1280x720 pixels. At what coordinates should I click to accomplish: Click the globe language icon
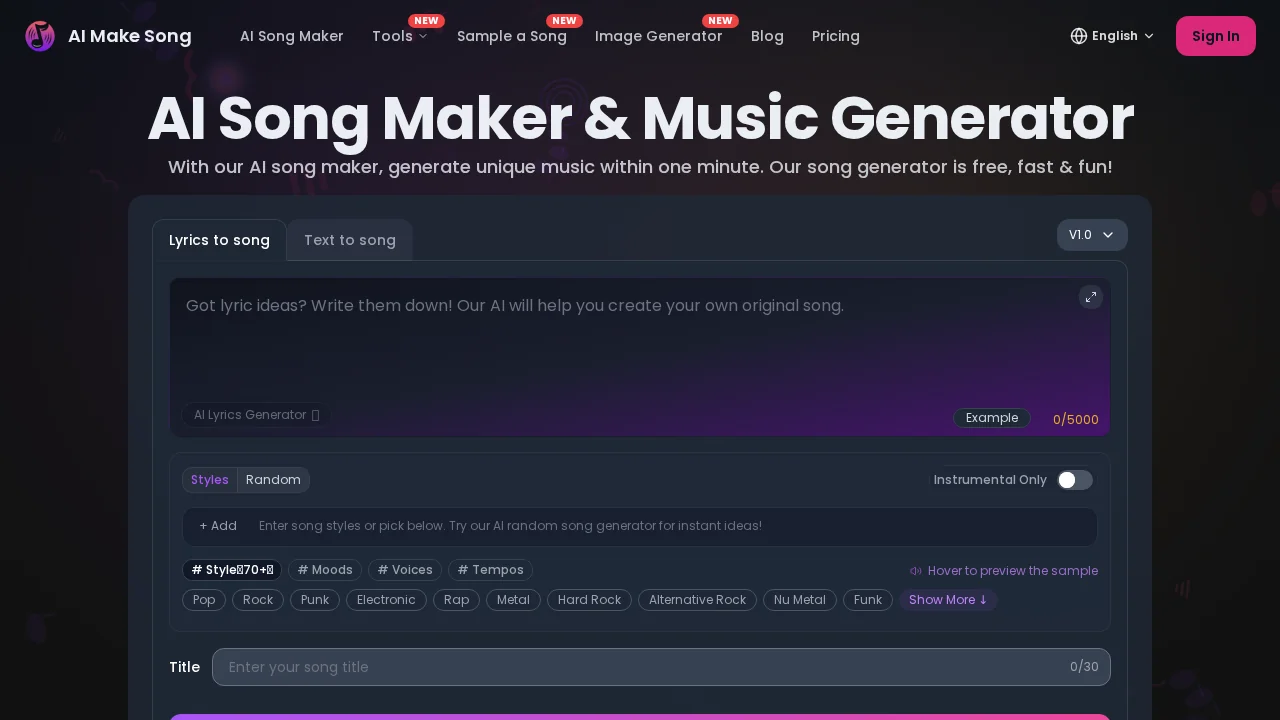coord(1079,36)
